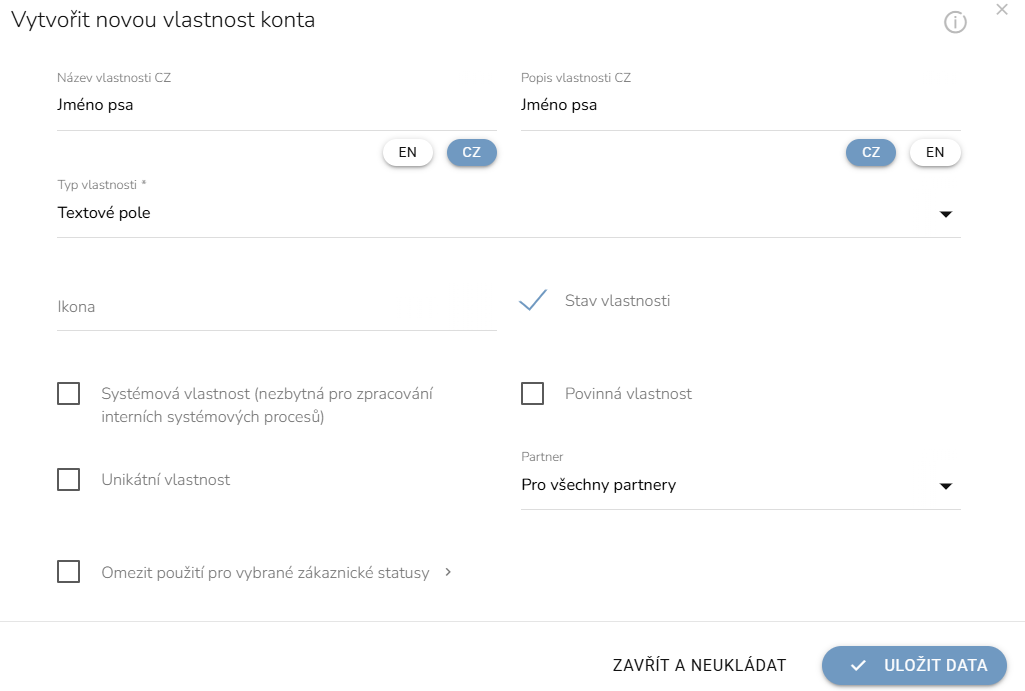Tick the Unikátní vlastnost checkbox
1025x691 pixels.
[69, 479]
